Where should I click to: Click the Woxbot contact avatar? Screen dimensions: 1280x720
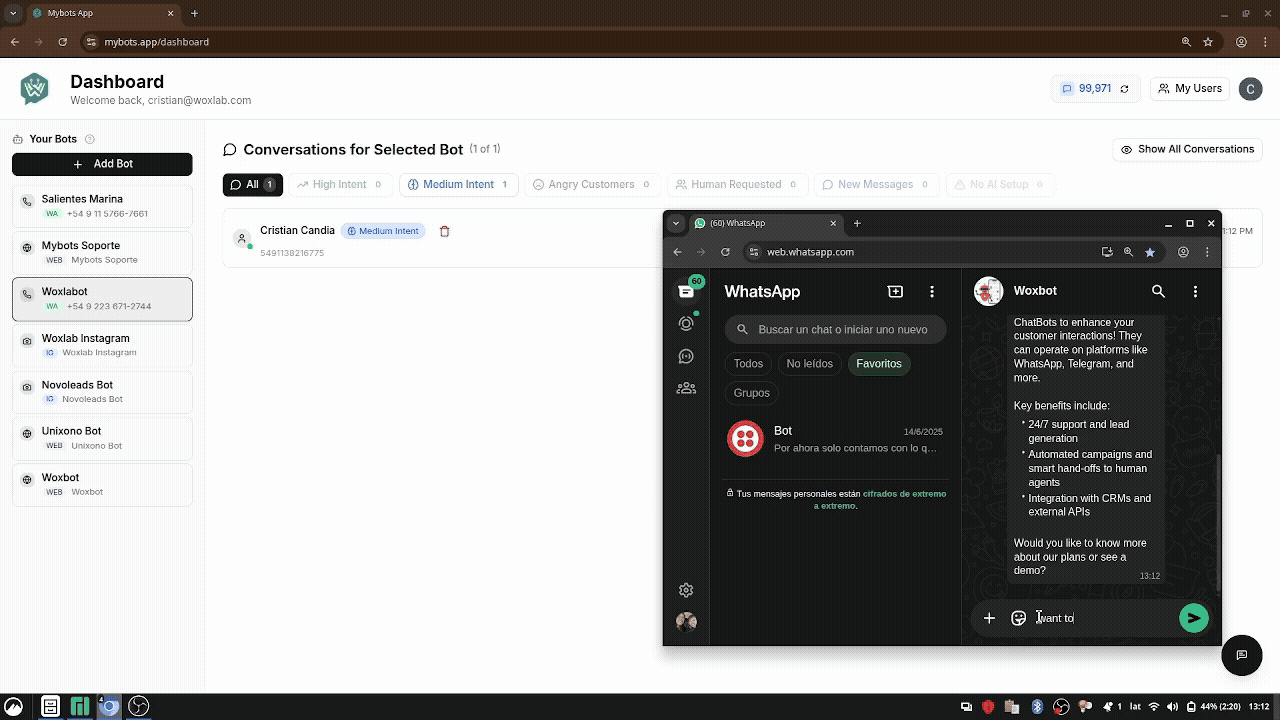click(989, 291)
